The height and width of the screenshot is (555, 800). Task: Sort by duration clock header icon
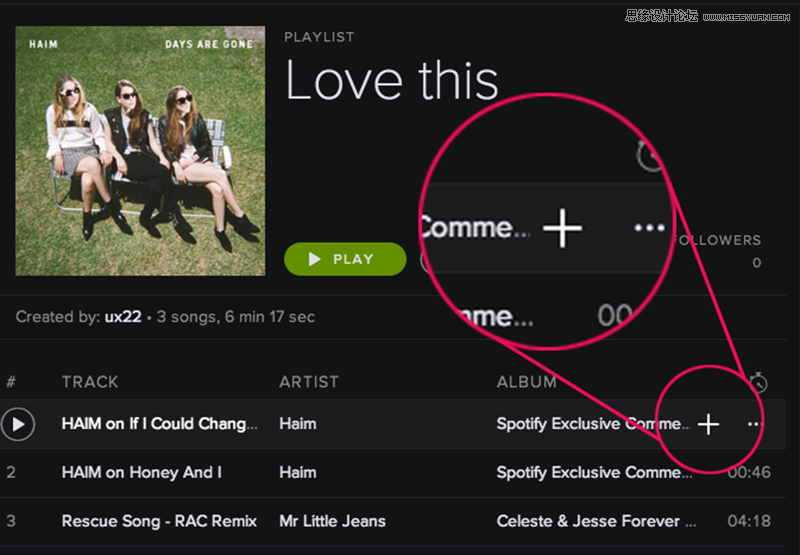point(758,382)
